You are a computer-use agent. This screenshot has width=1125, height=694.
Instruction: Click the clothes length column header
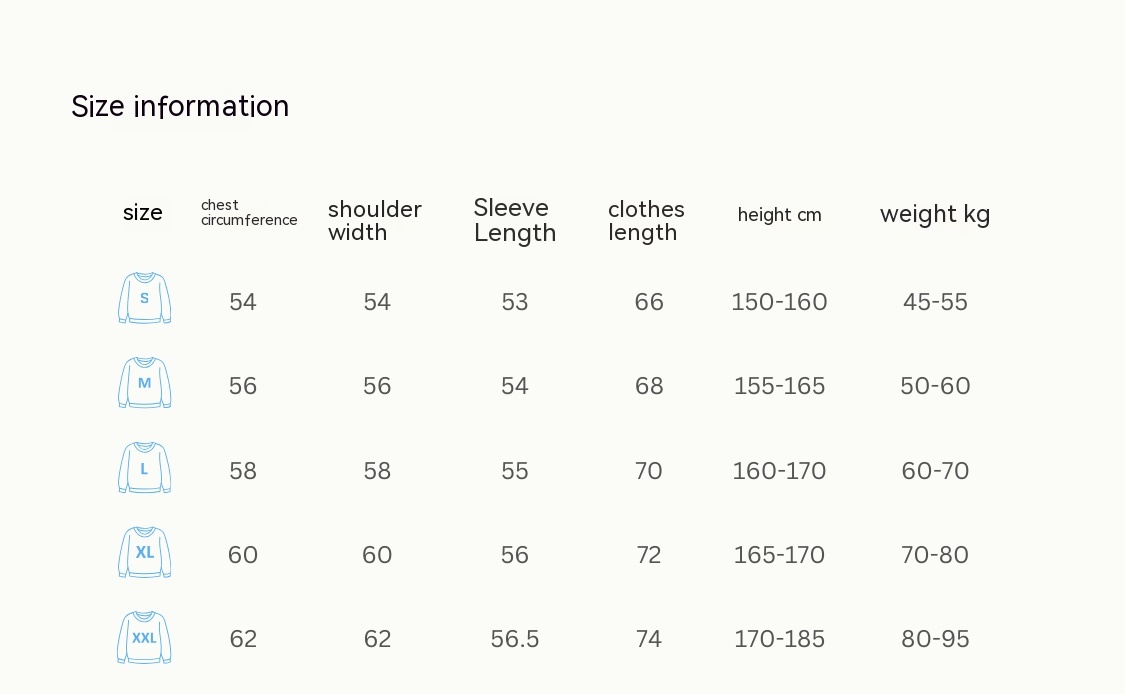pyautogui.click(x=646, y=221)
